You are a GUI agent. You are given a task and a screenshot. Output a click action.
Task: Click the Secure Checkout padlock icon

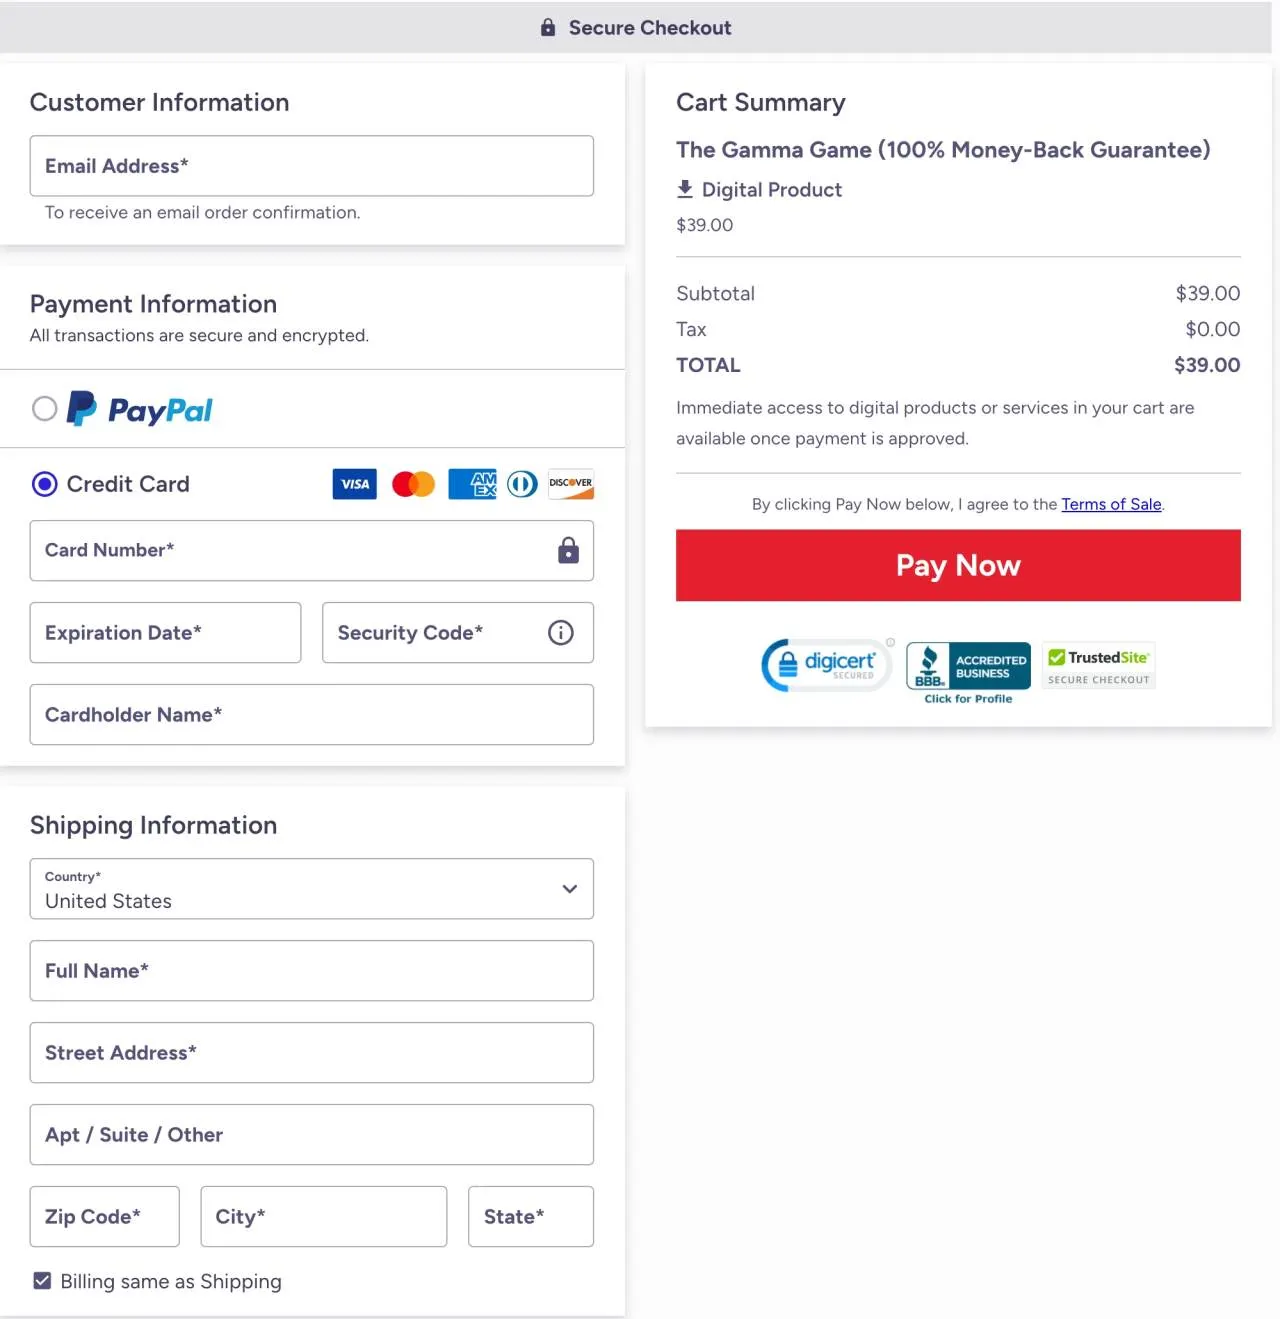(547, 27)
